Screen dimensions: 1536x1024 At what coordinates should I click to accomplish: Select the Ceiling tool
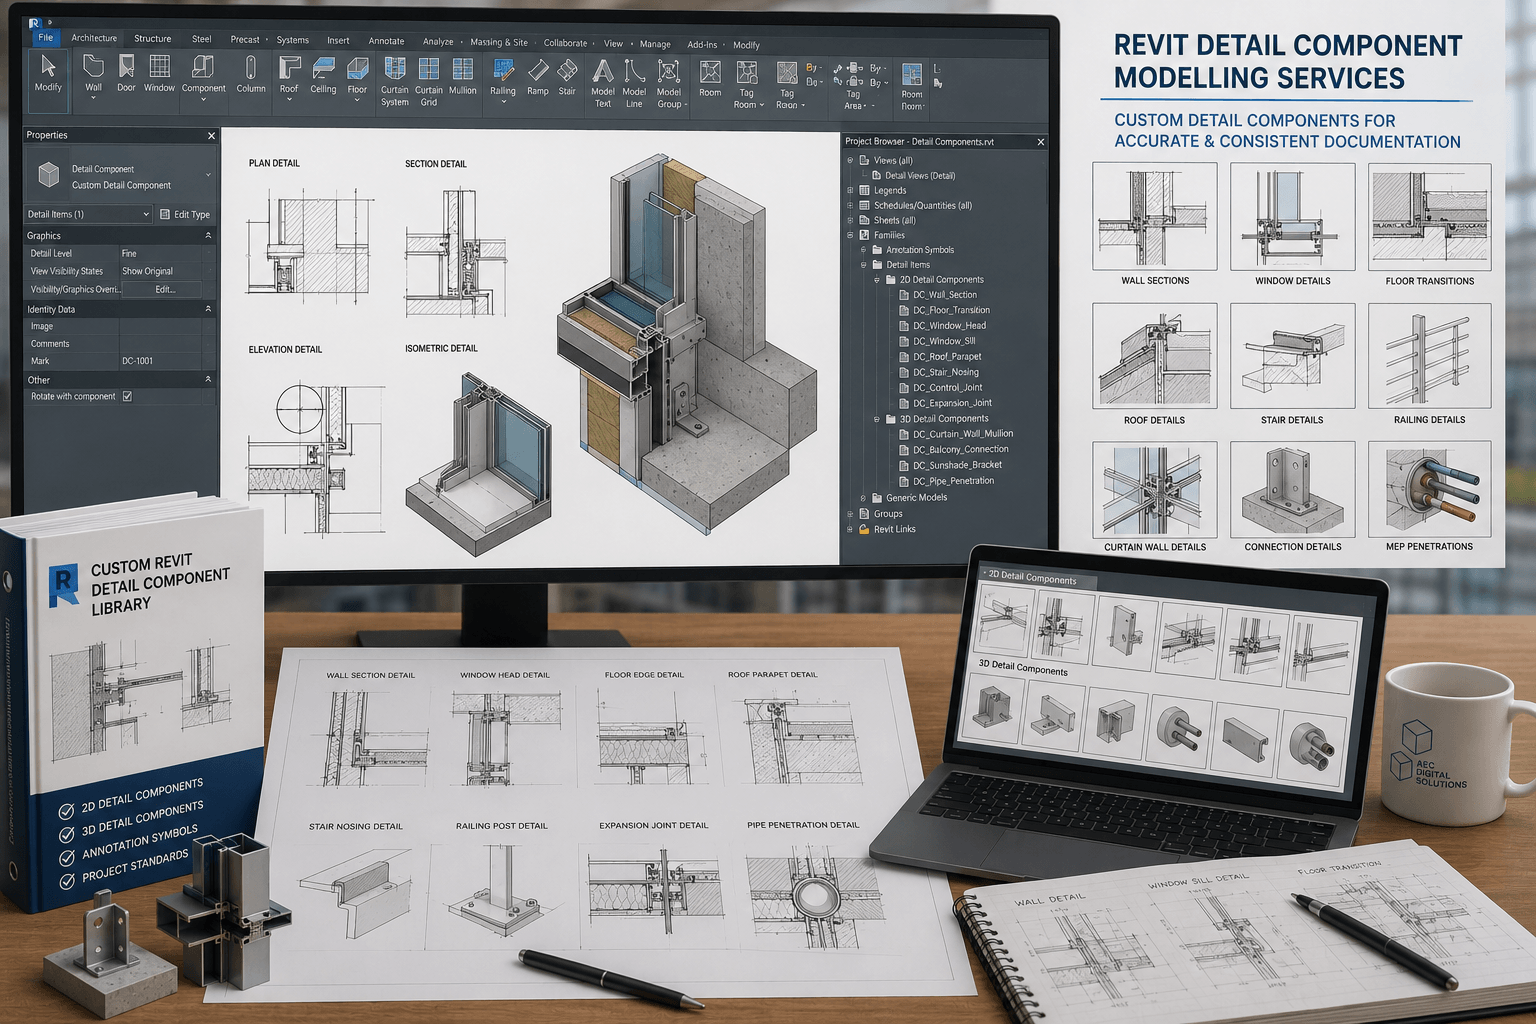[x=323, y=74]
